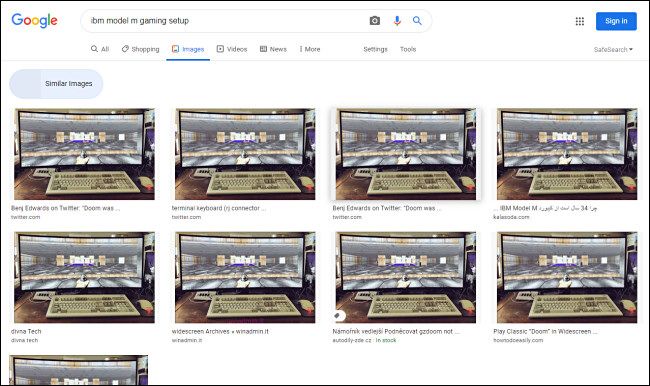Click the 'autodily-zde.cz · In stock' text
Viewport: 650px width, 386px height.
pos(364,340)
